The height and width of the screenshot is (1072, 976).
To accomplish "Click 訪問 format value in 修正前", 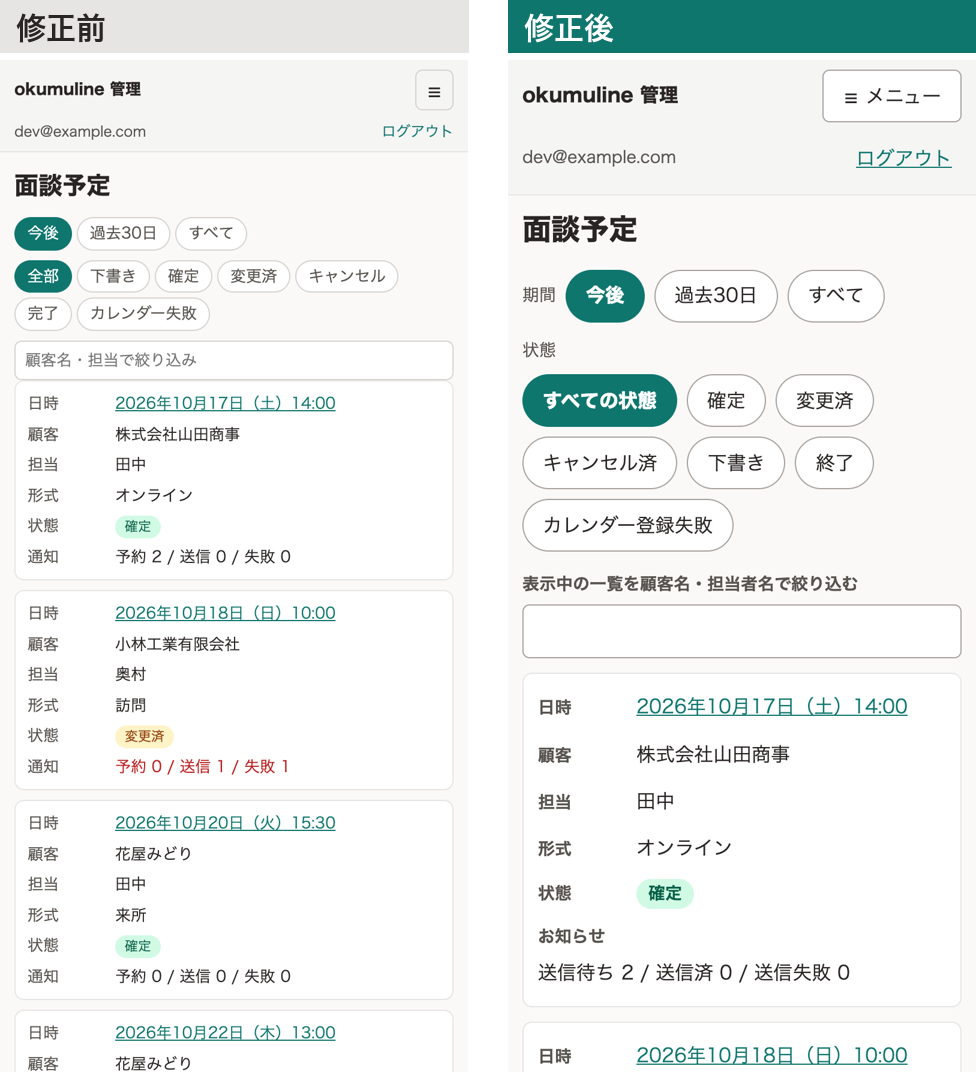I will (x=131, y=705).
